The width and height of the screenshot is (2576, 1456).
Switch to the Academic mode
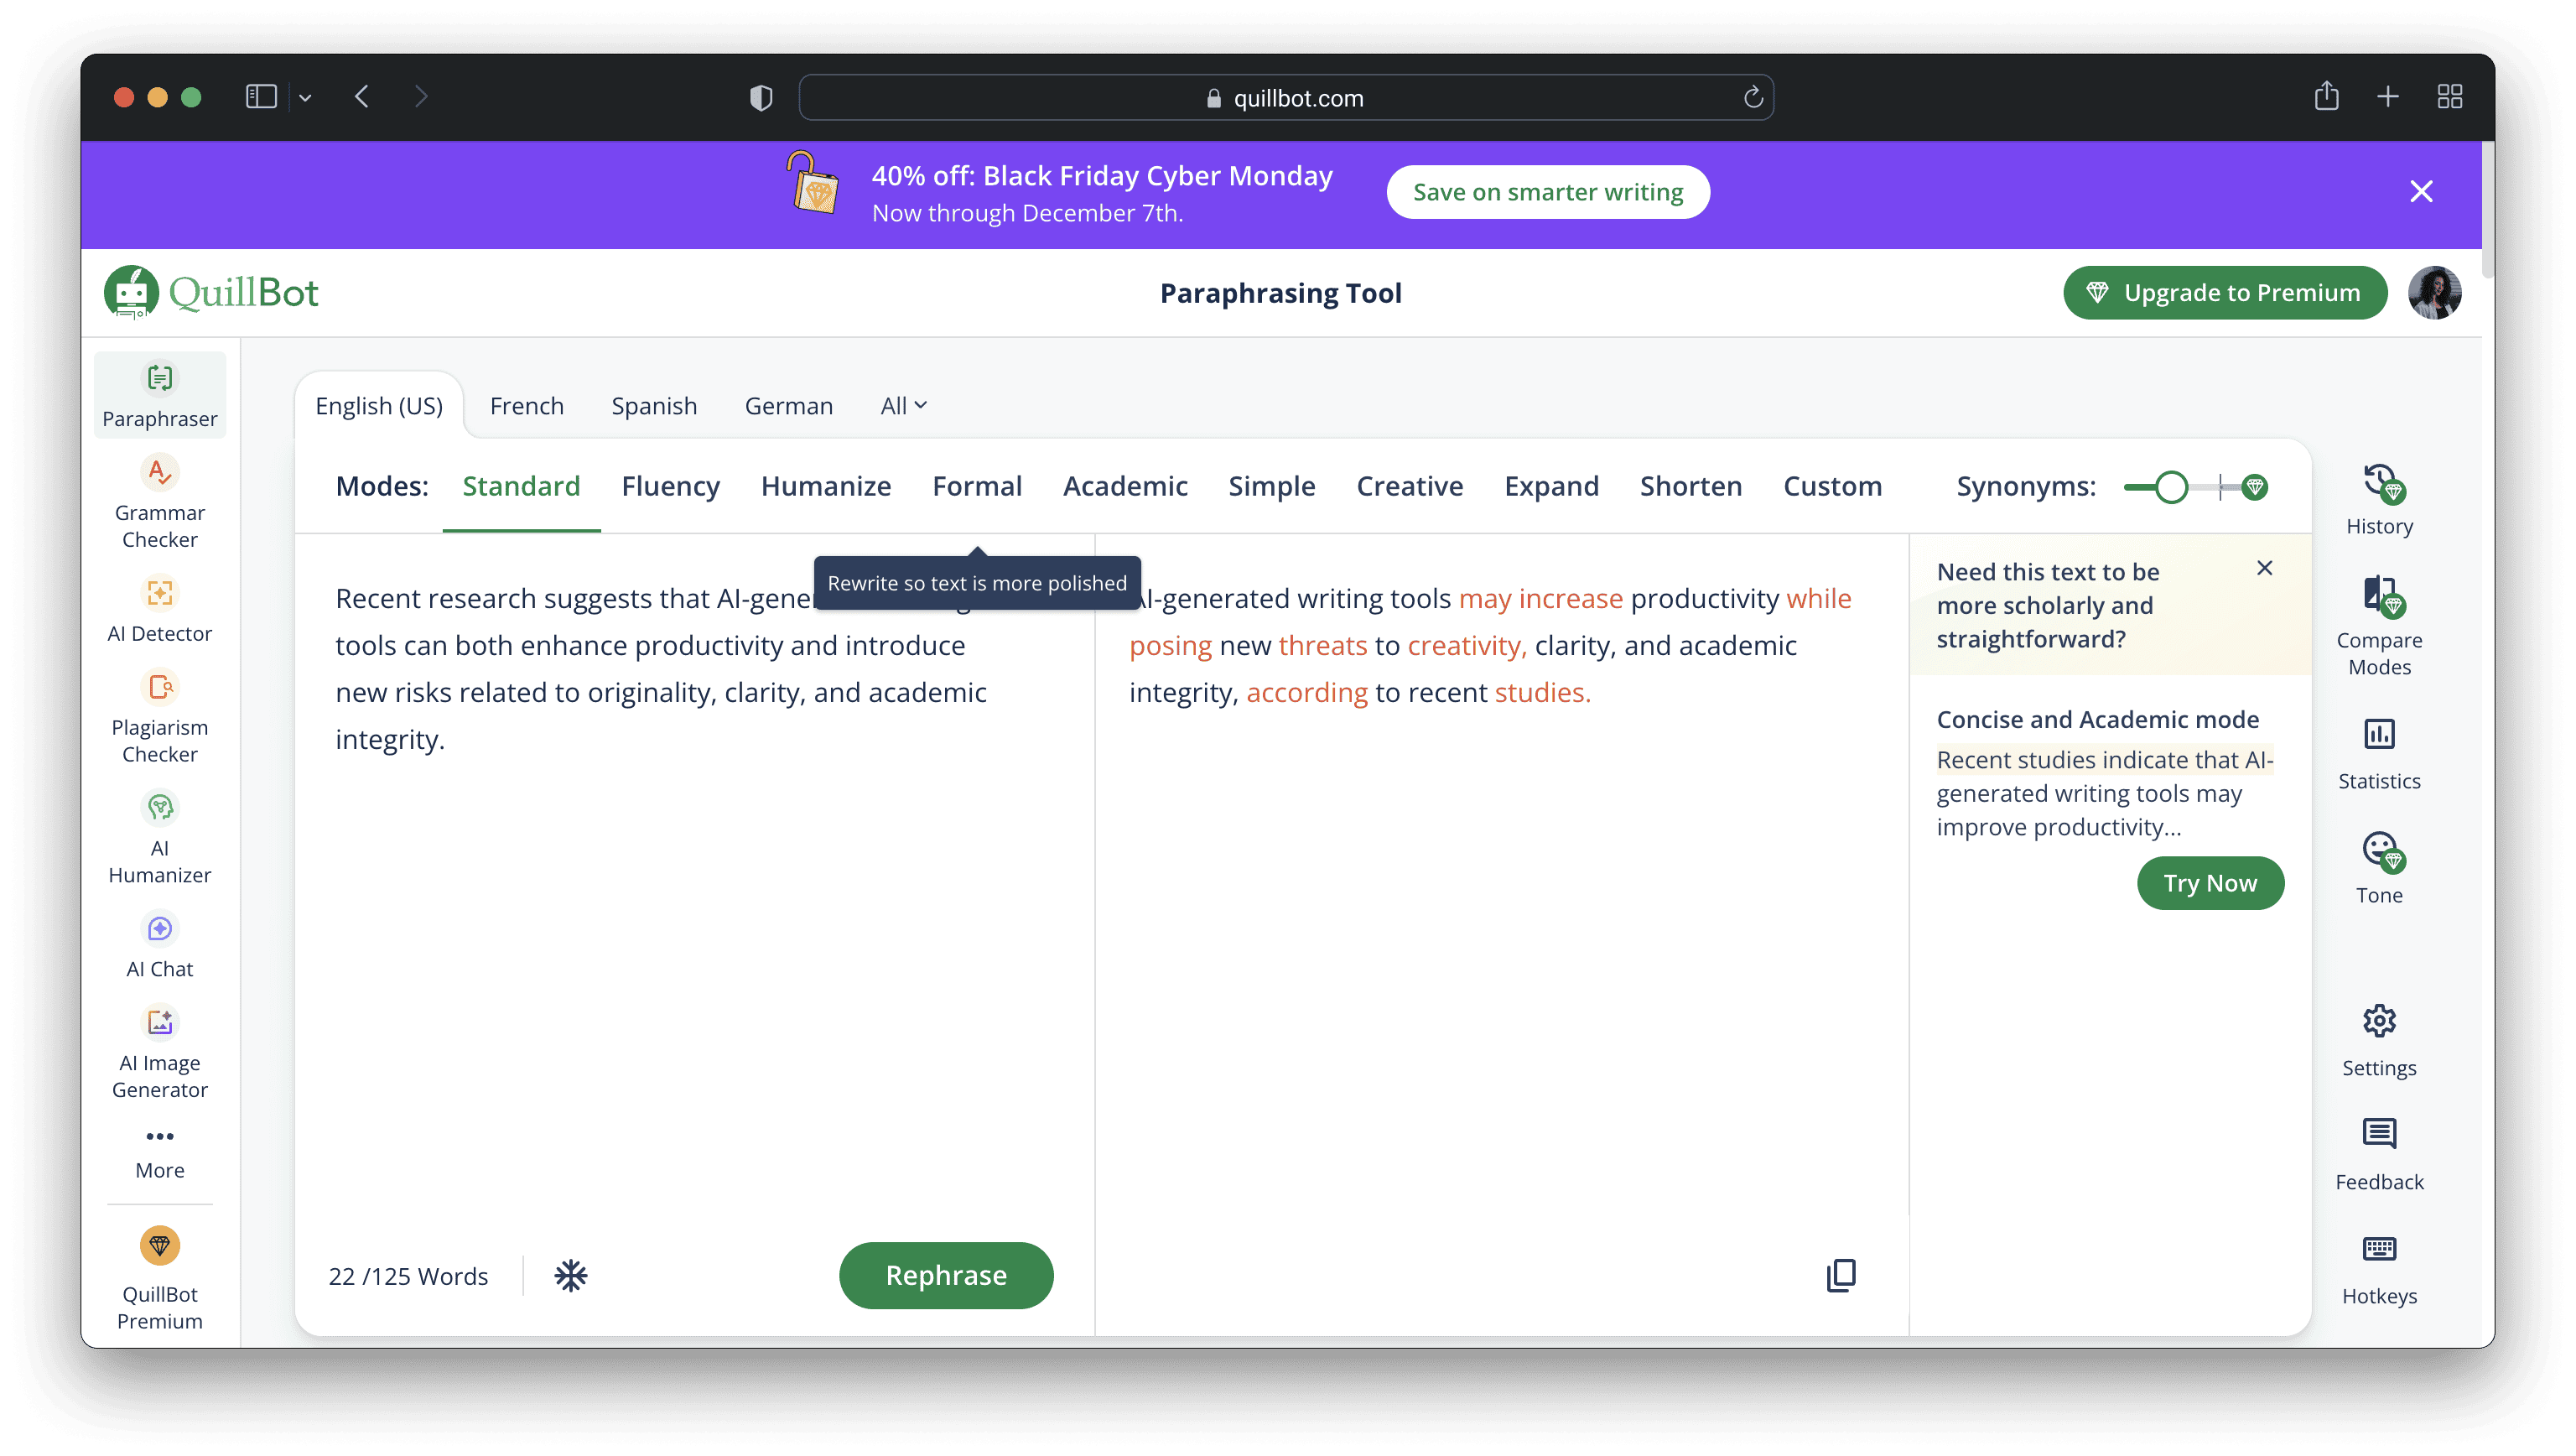[1124, 486]
